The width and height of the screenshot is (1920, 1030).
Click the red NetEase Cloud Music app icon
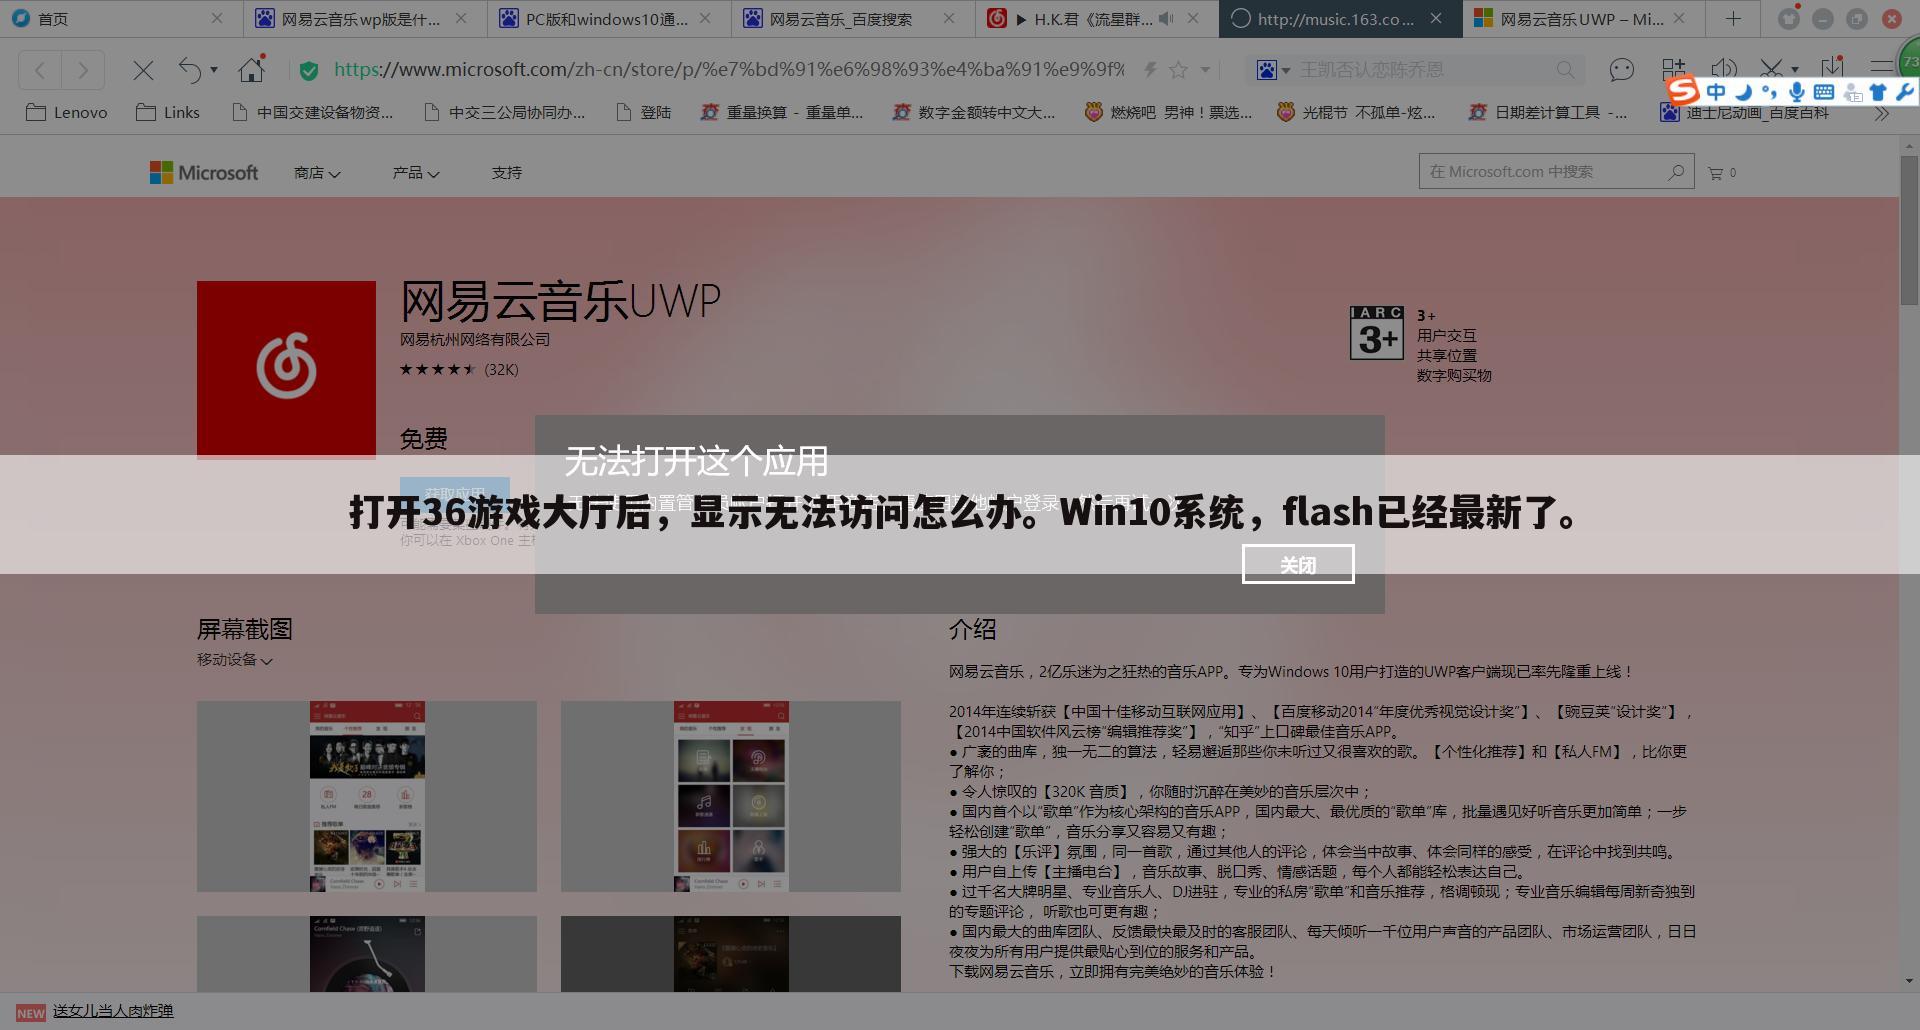[x=286, y=369]
